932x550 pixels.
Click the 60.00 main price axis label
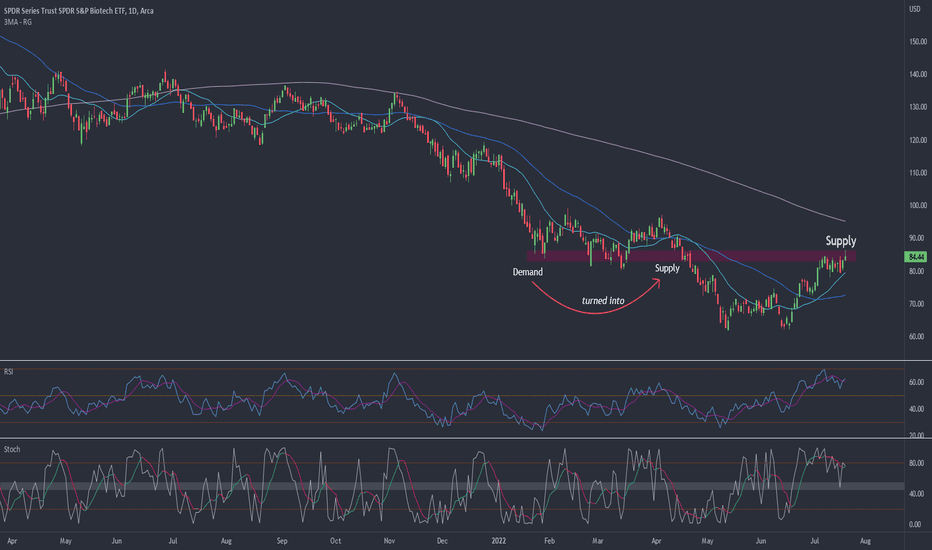[x=918, y=336]
